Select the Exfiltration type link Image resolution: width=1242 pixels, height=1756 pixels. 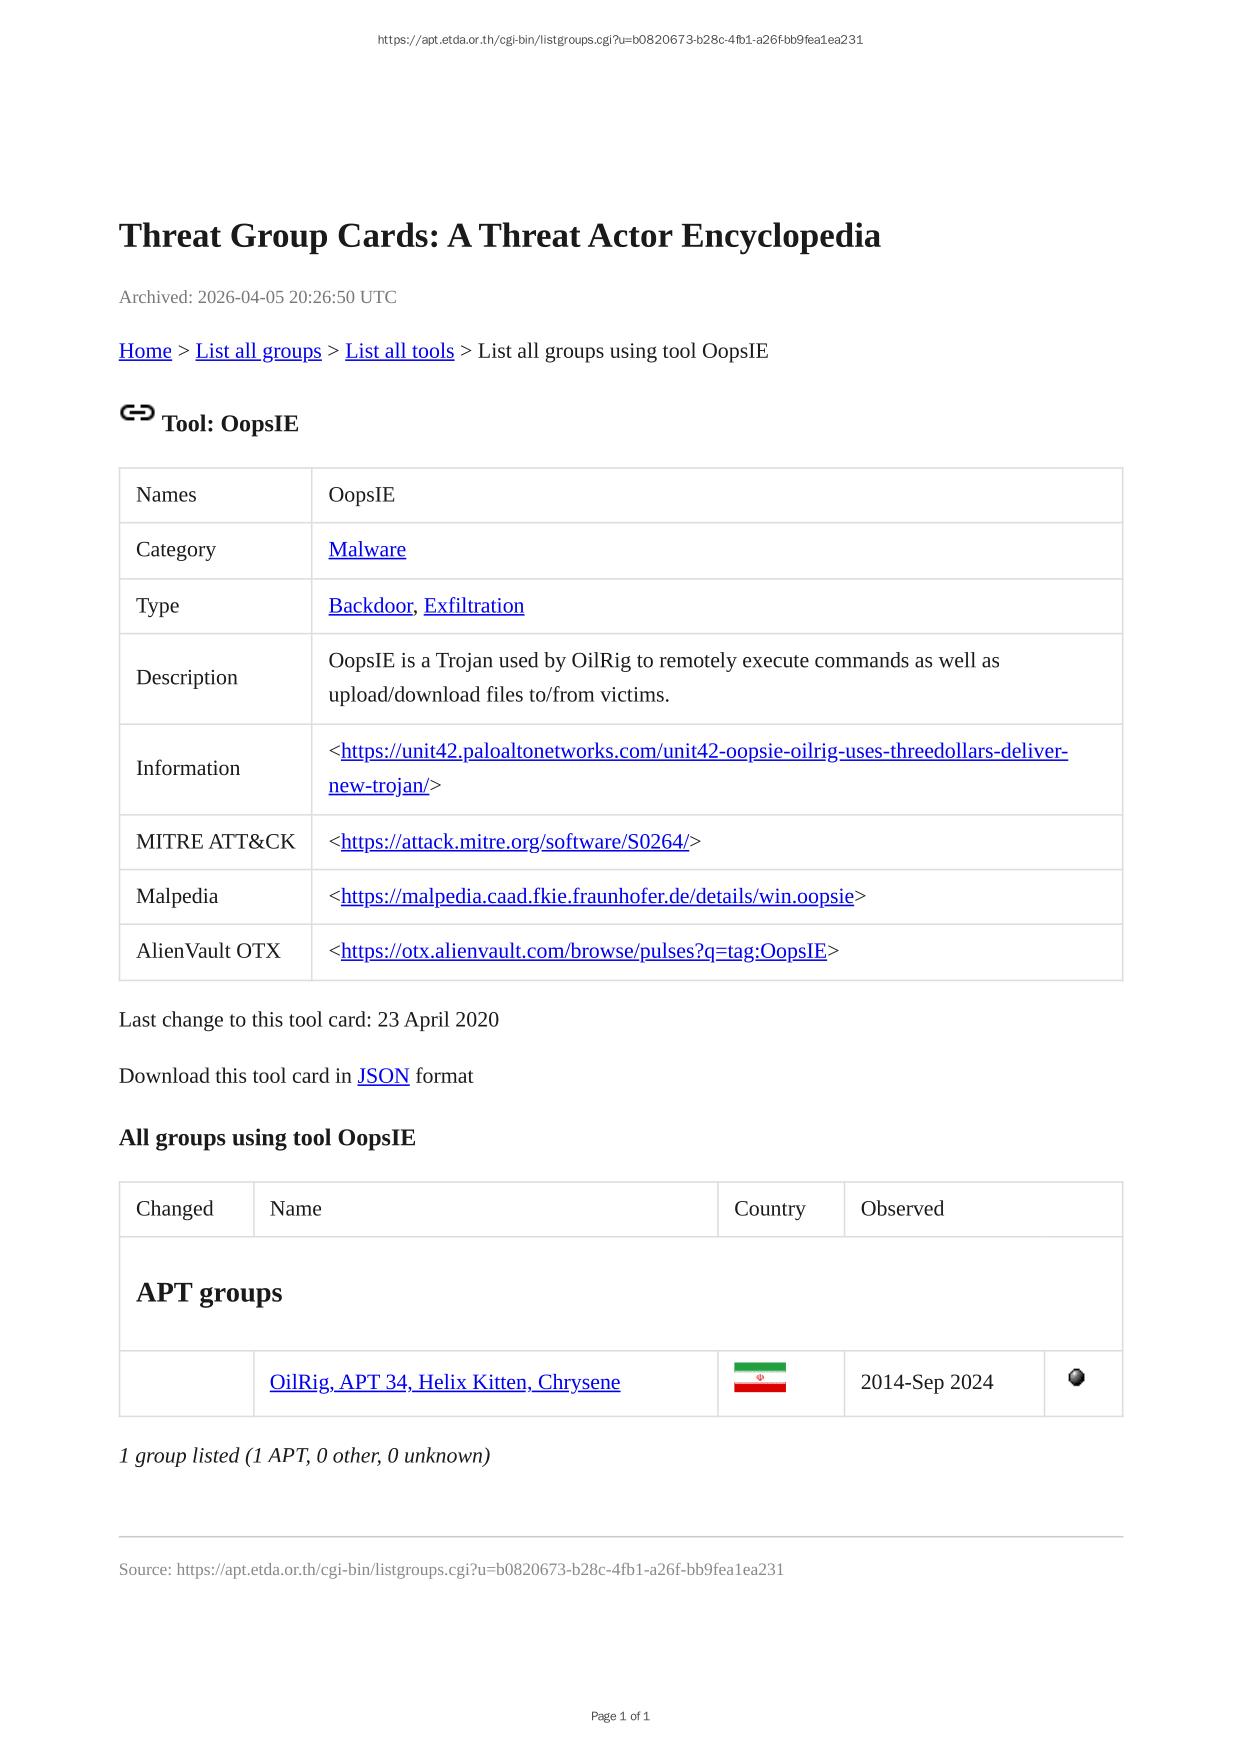pyautogui.click(x=474, y=605)
